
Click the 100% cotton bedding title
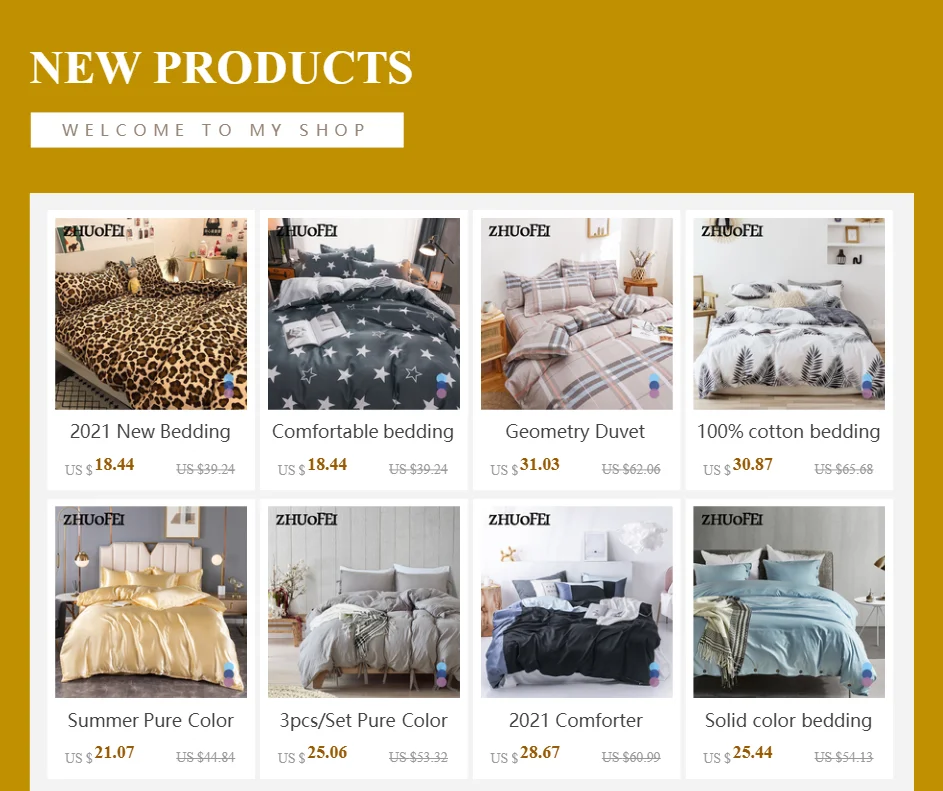[x=788, y=431]
